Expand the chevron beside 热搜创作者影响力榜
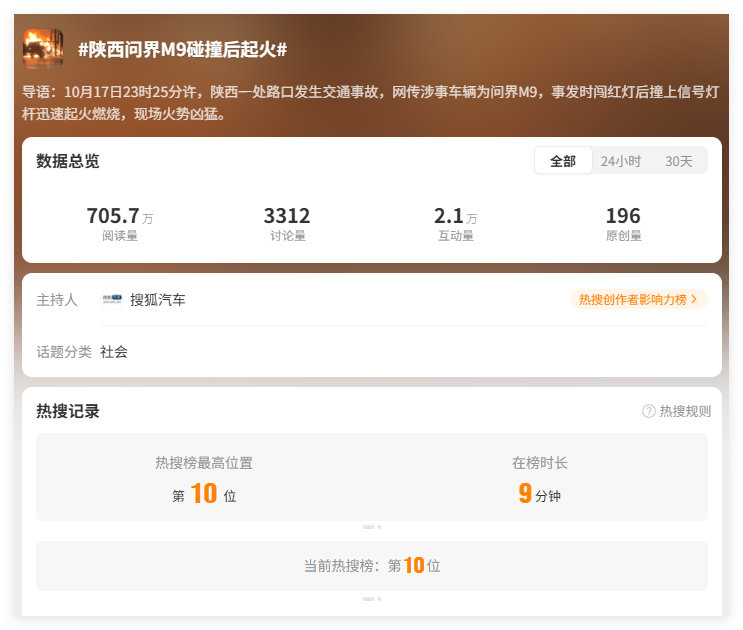743x630 pixels. (x=694, y=299)
